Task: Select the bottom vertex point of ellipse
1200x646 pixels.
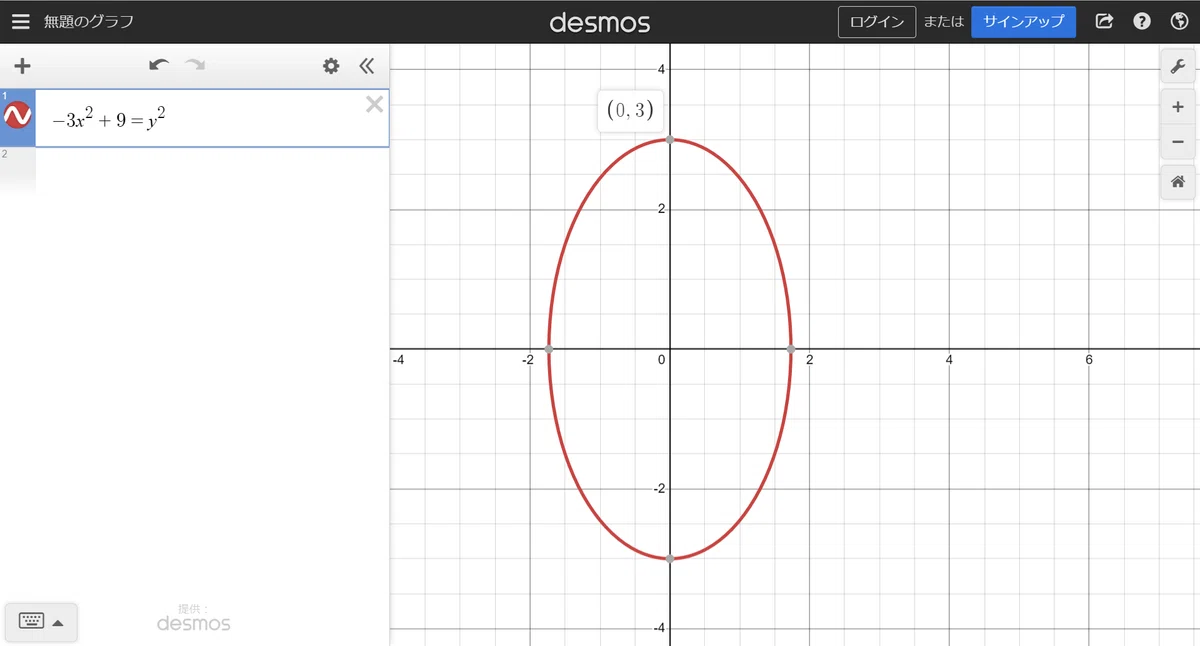Action: click(x=670, y=558)
